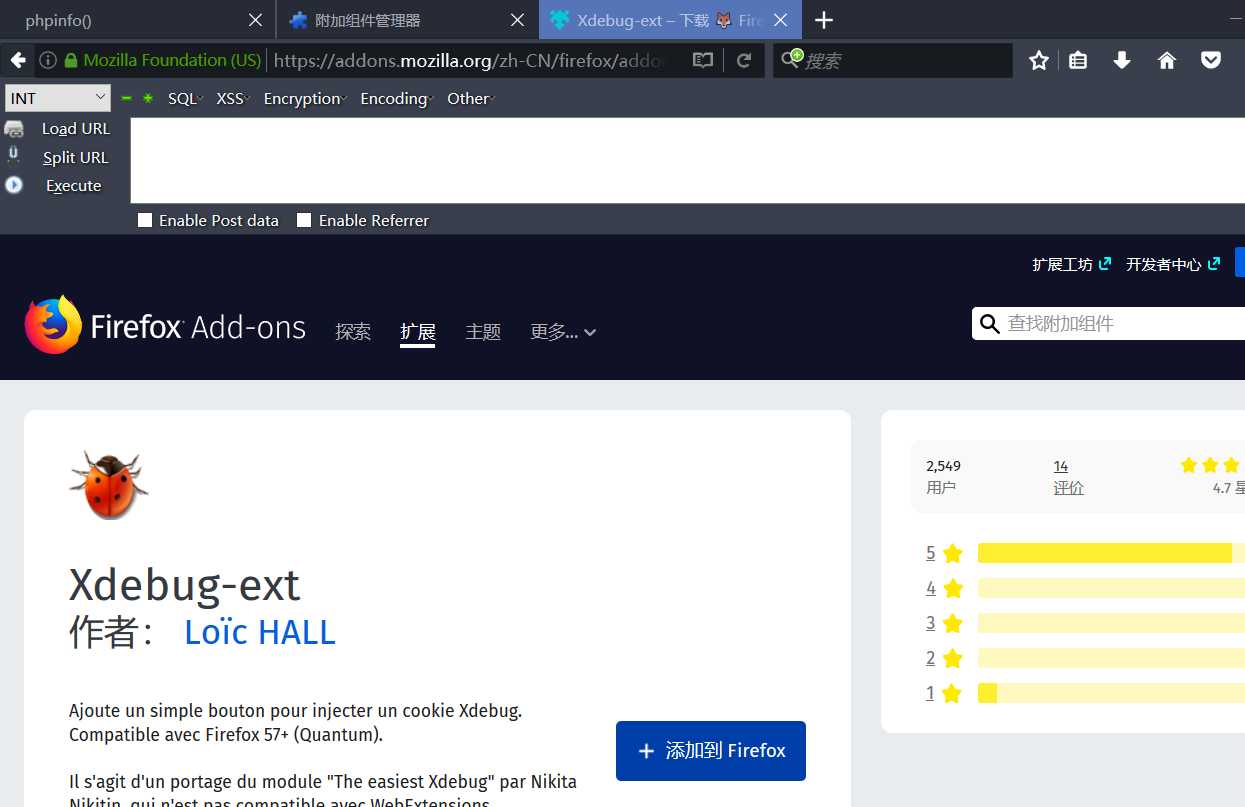Open site information icon in address bar
Screen dimensions: 1245x807
[47, 61]
